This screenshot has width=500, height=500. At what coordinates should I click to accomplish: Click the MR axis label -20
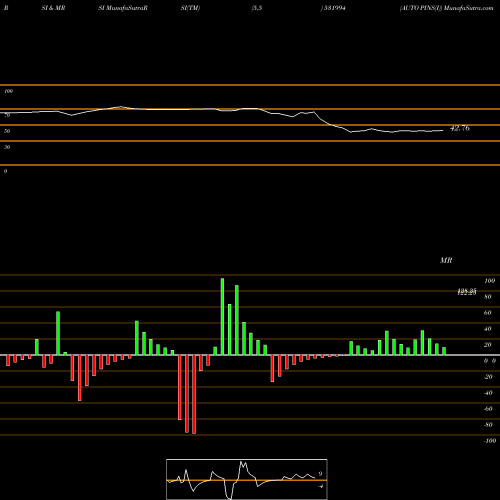(488, 377)
